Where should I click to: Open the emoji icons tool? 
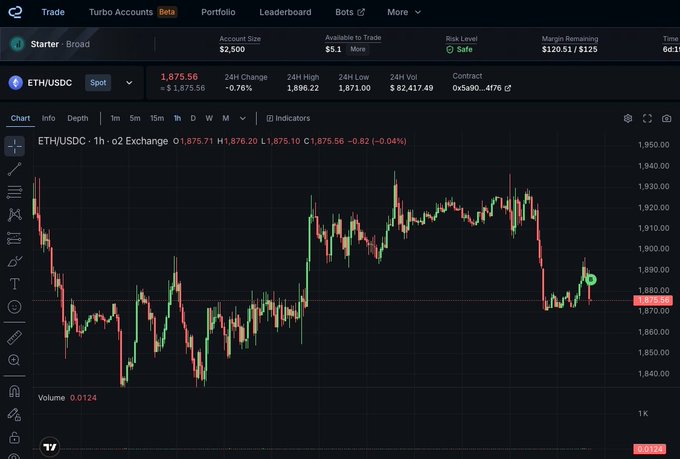14,307
